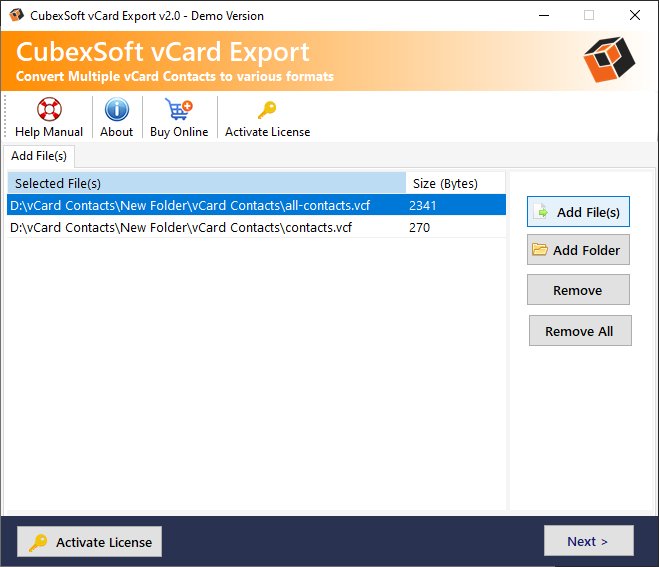
Task: Click the Help Manual toolbar label
Action: click(49, 132)
